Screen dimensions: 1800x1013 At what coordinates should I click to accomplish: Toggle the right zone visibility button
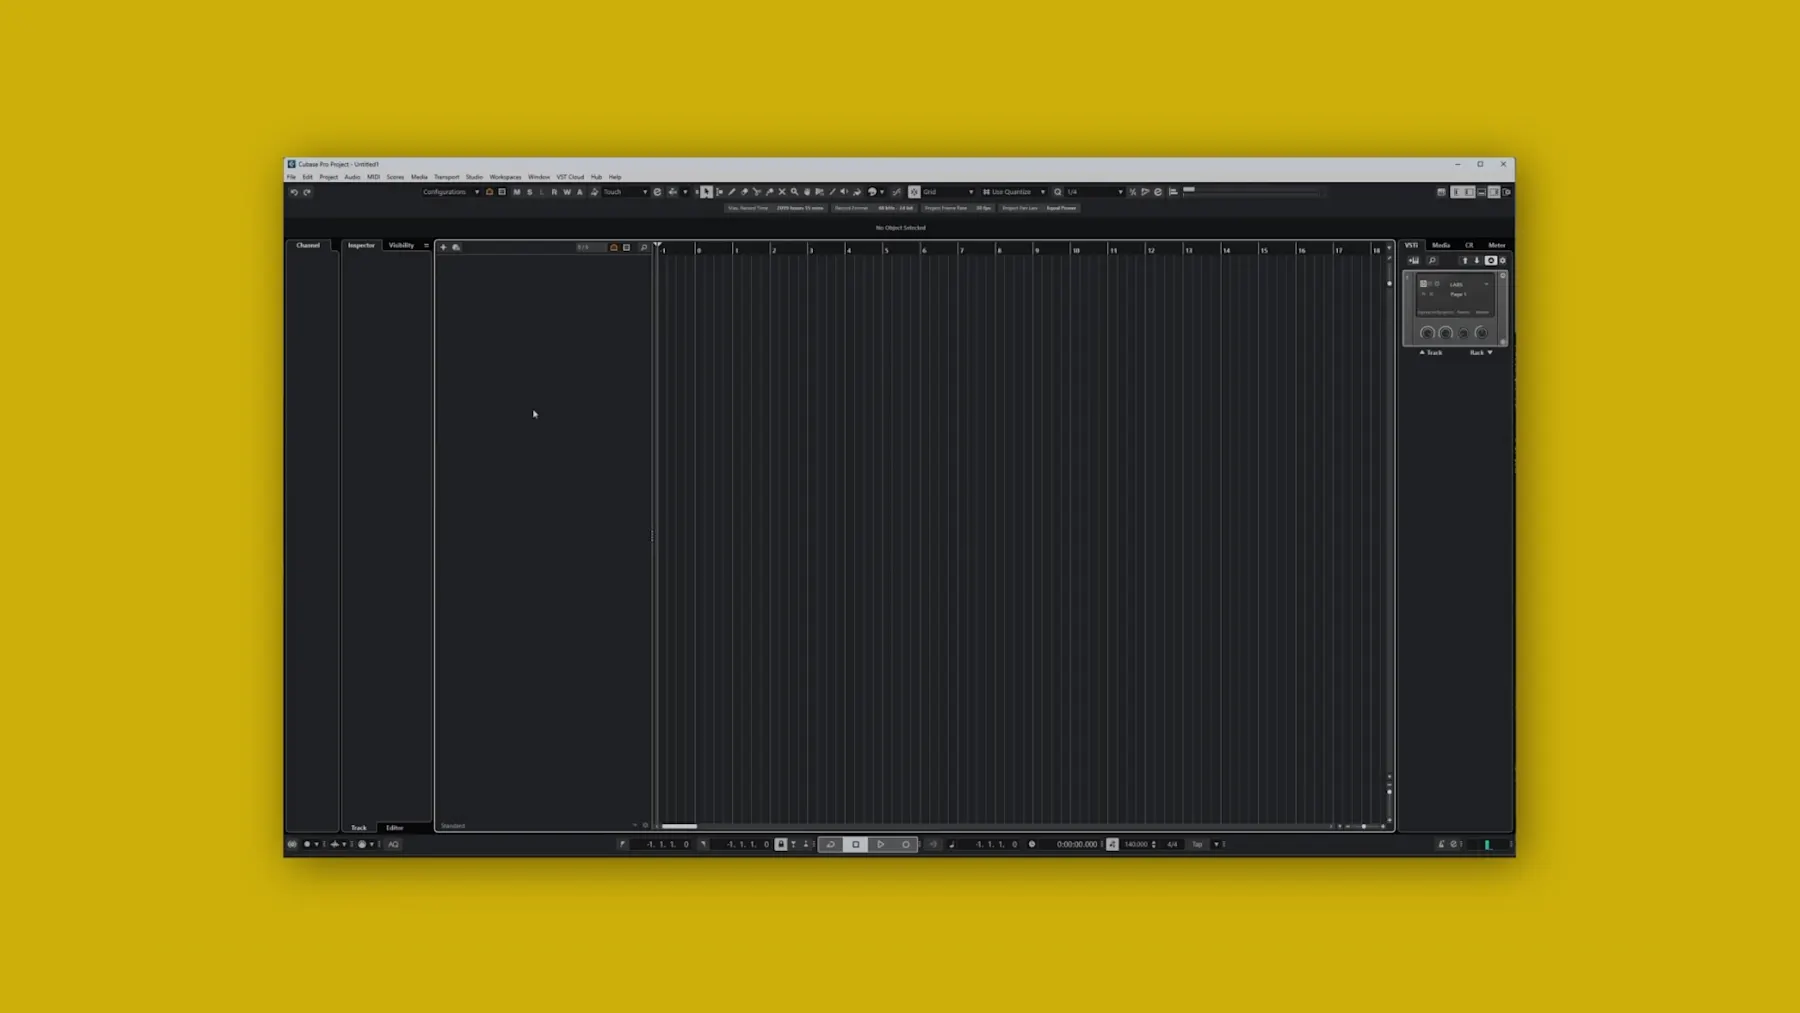(x=1494, y=192)
